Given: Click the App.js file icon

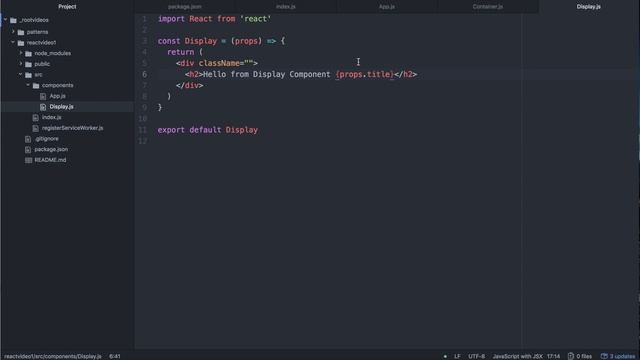Looking at the screenshot, I should pos(43,96).
